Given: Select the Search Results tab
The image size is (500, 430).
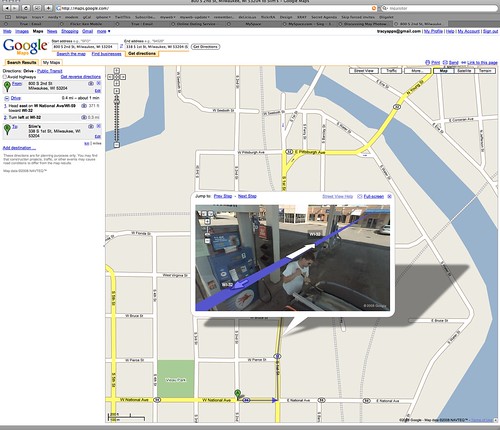Looking at the screenshot, I should click(x=22, y=62).
